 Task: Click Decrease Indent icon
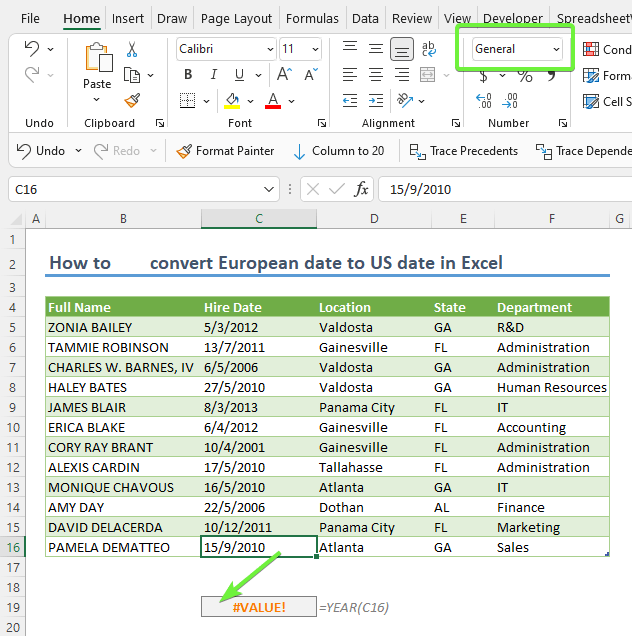[x=350, y=101]
